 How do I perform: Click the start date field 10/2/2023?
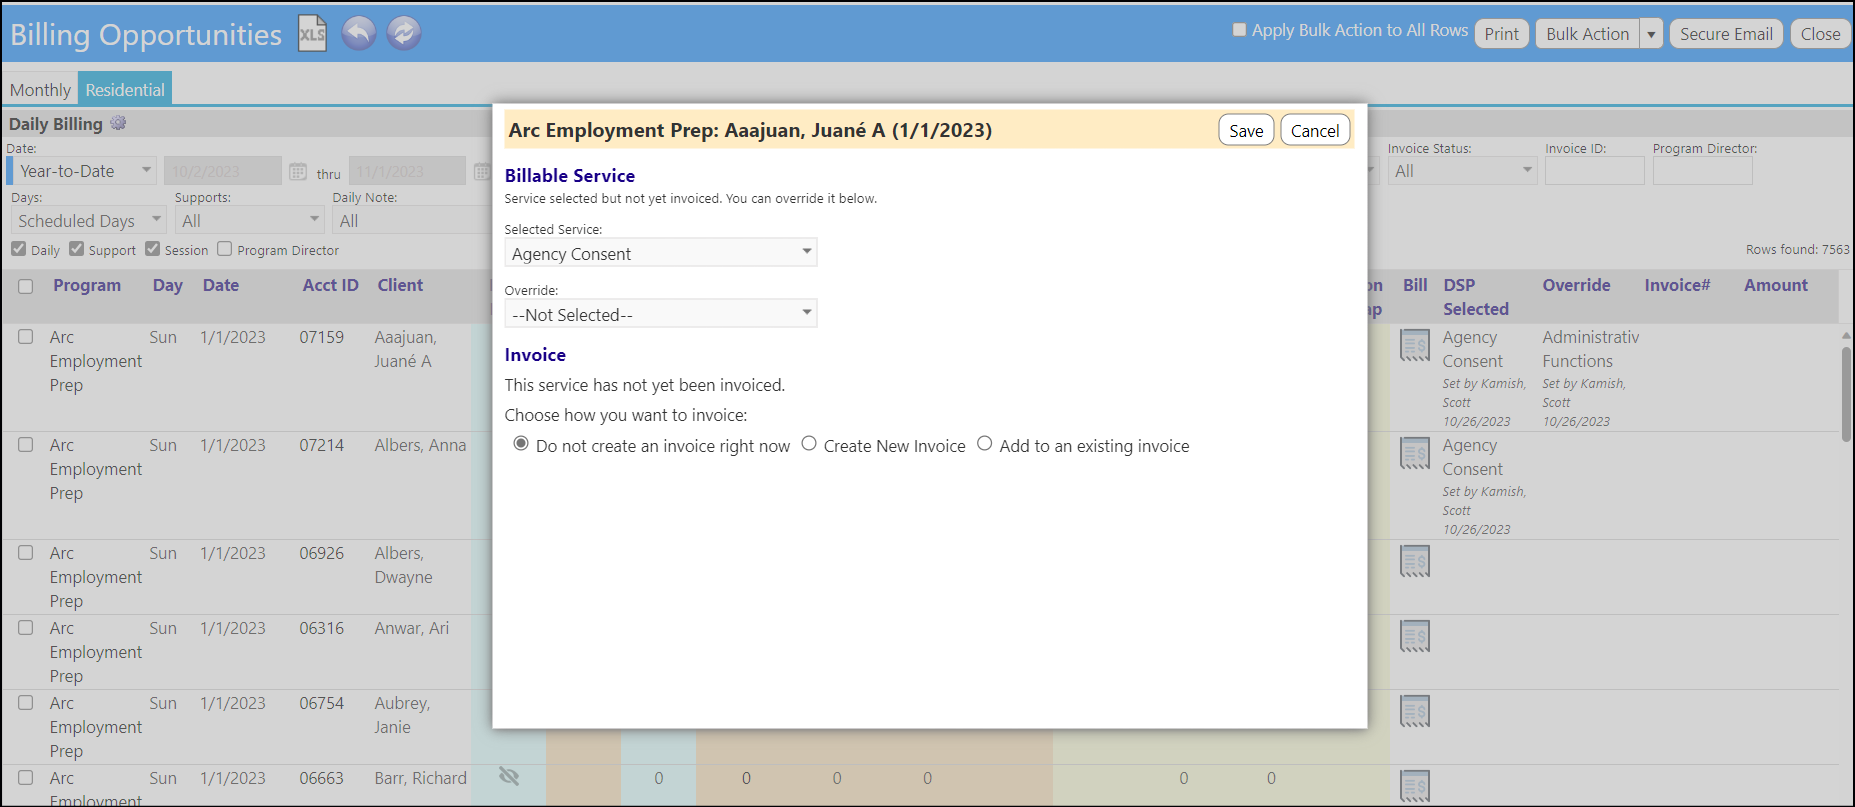[223, 171]
